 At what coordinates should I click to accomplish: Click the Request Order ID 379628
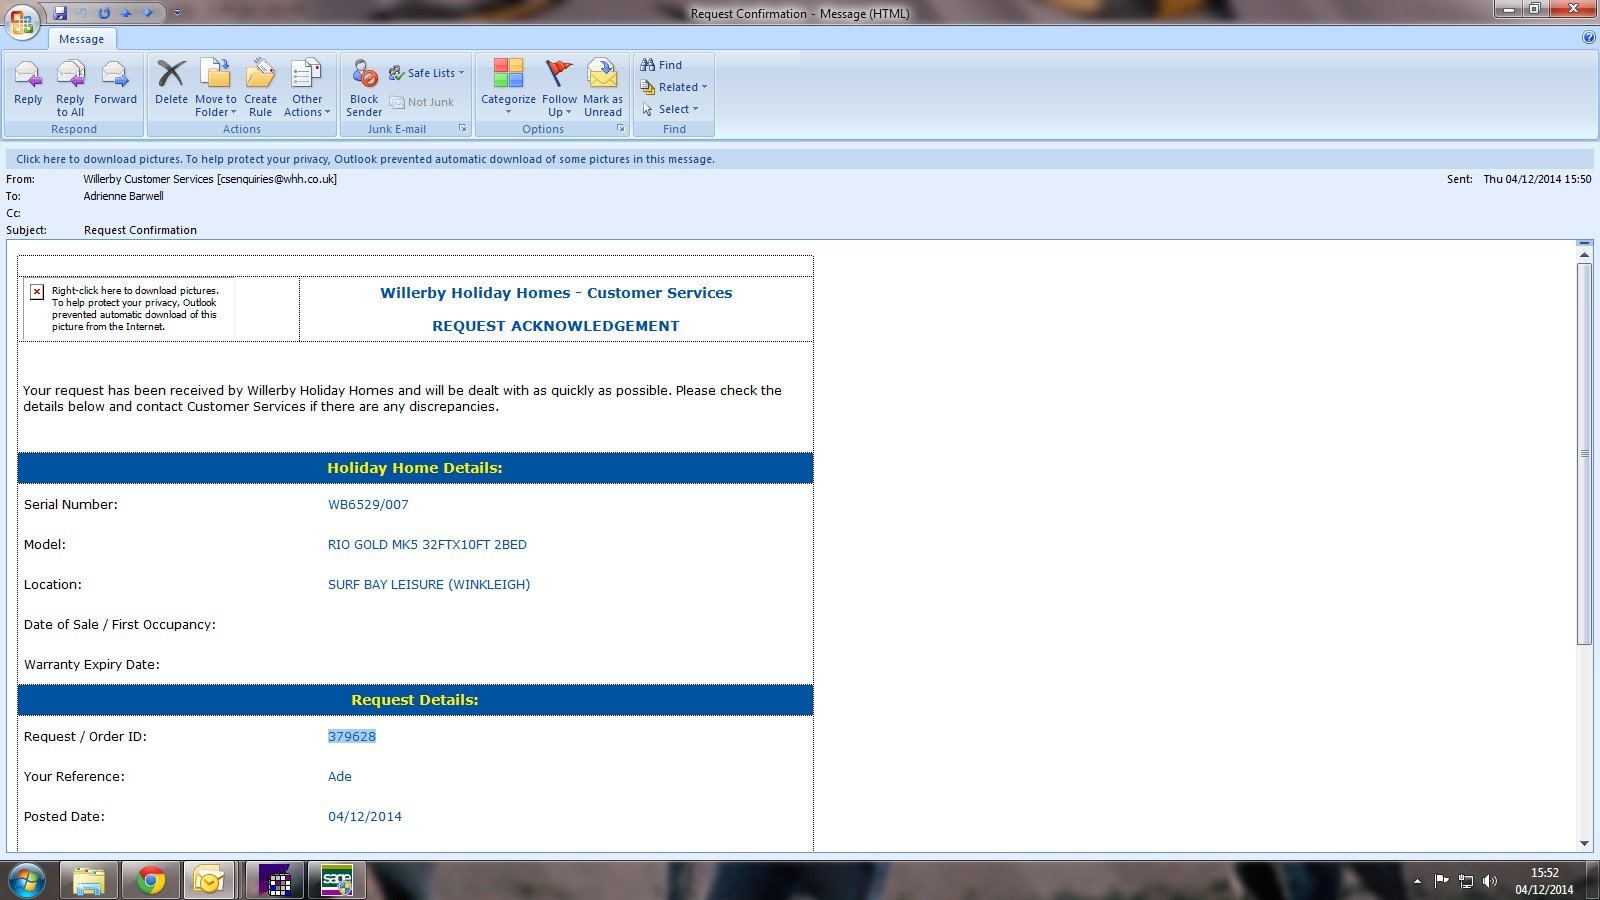tap(352, 736)
